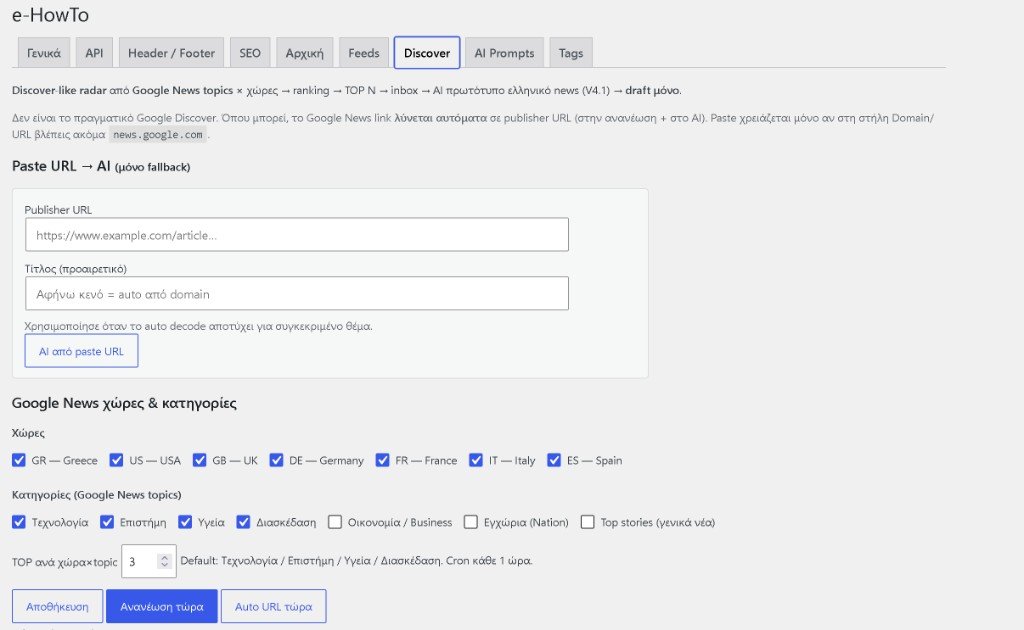
Task: Uncheck the IT — Italy checkbox
Action: point(476,460)
